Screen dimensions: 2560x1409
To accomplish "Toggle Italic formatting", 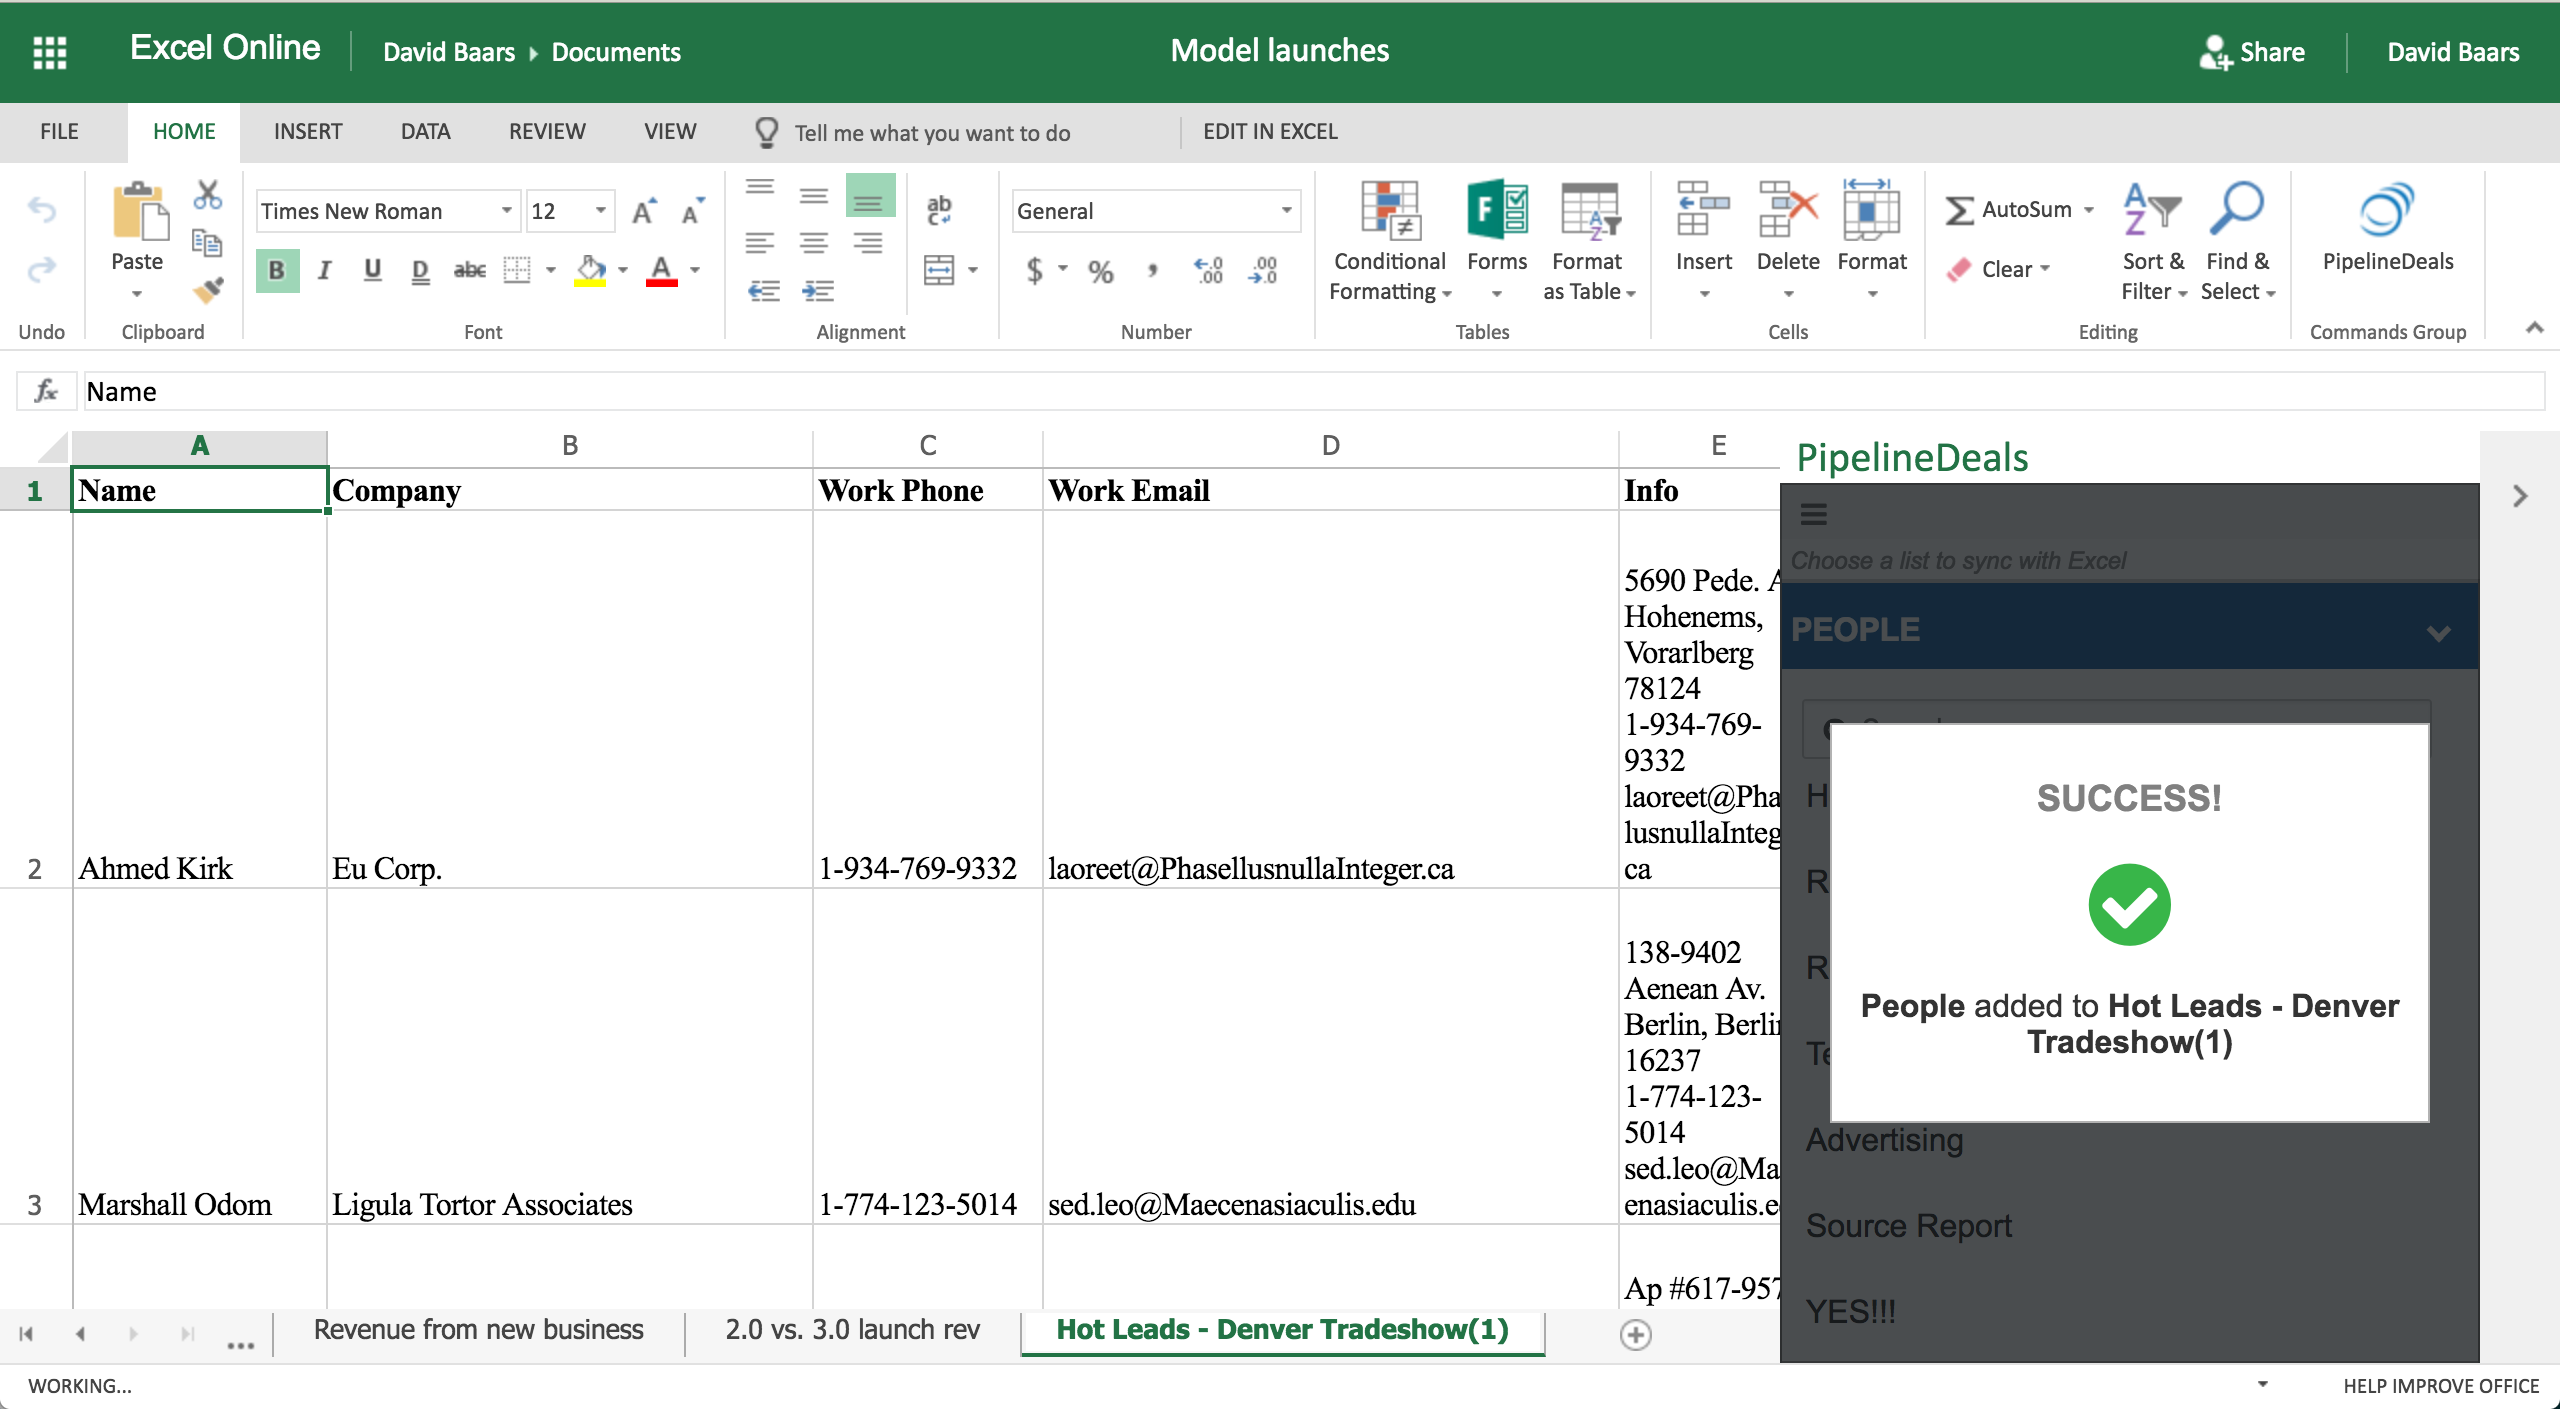I will (324, 270).
